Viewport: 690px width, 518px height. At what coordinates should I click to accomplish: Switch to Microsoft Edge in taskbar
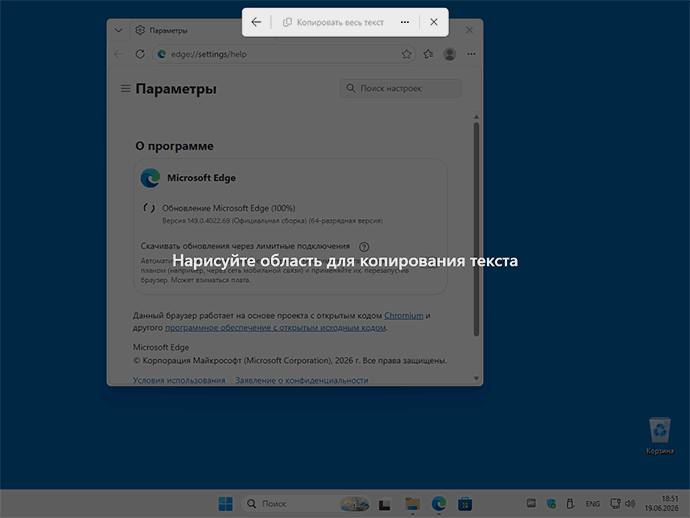point(439,503)
